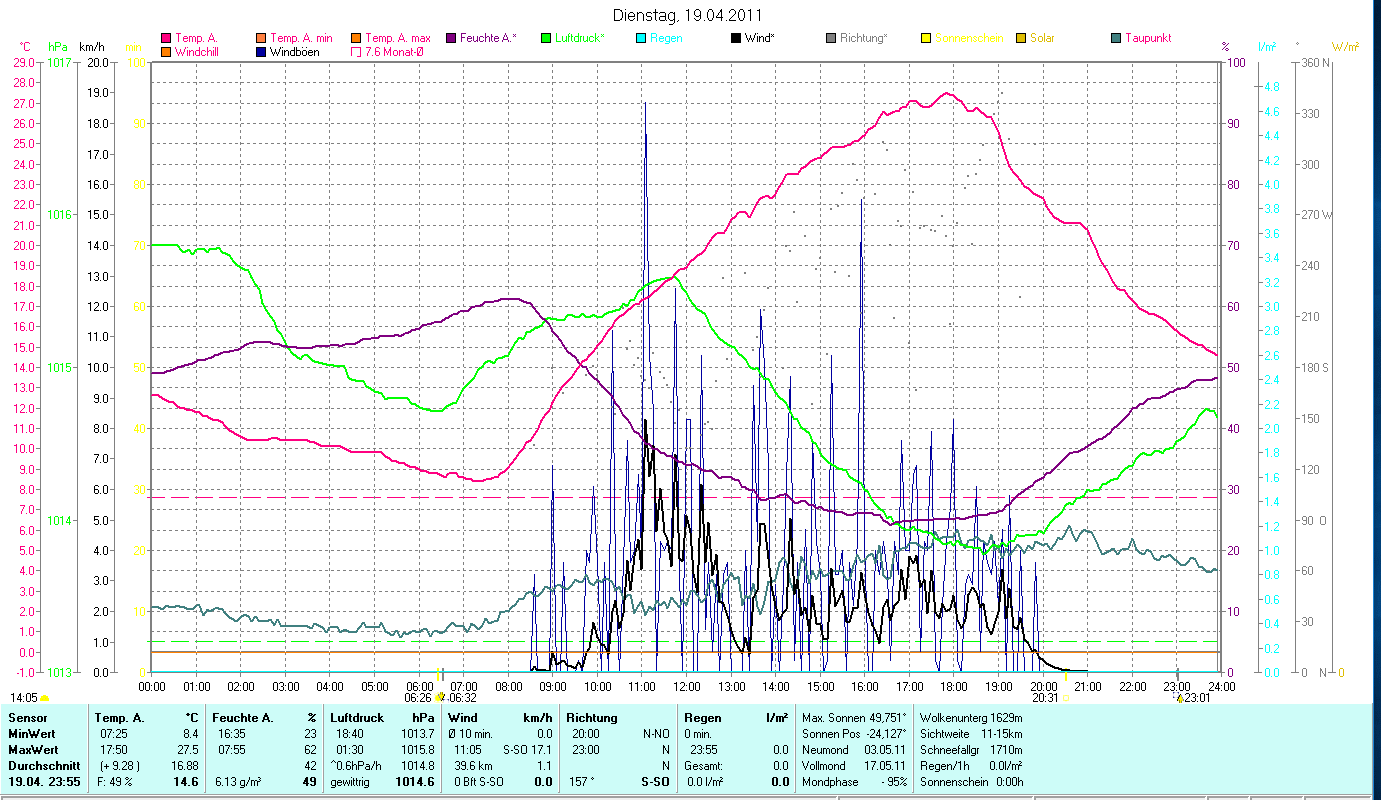The height and width of the screenshot is (800, 1381).
Task: Click the sunrise marker at 06:26
Action: point(439,697)
